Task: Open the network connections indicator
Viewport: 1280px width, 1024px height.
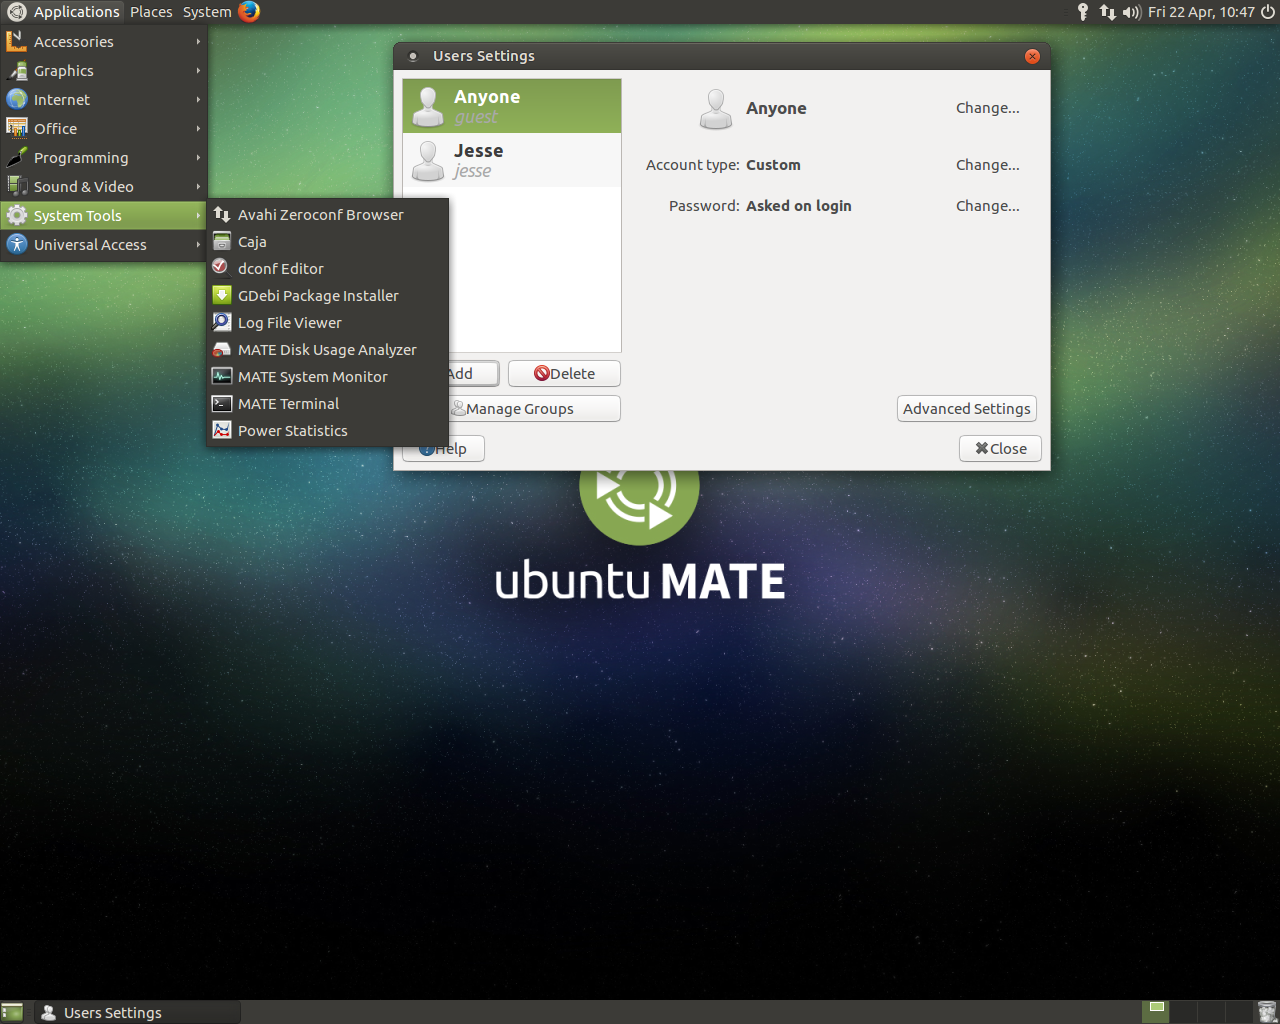Action: tap(1107, 12)
